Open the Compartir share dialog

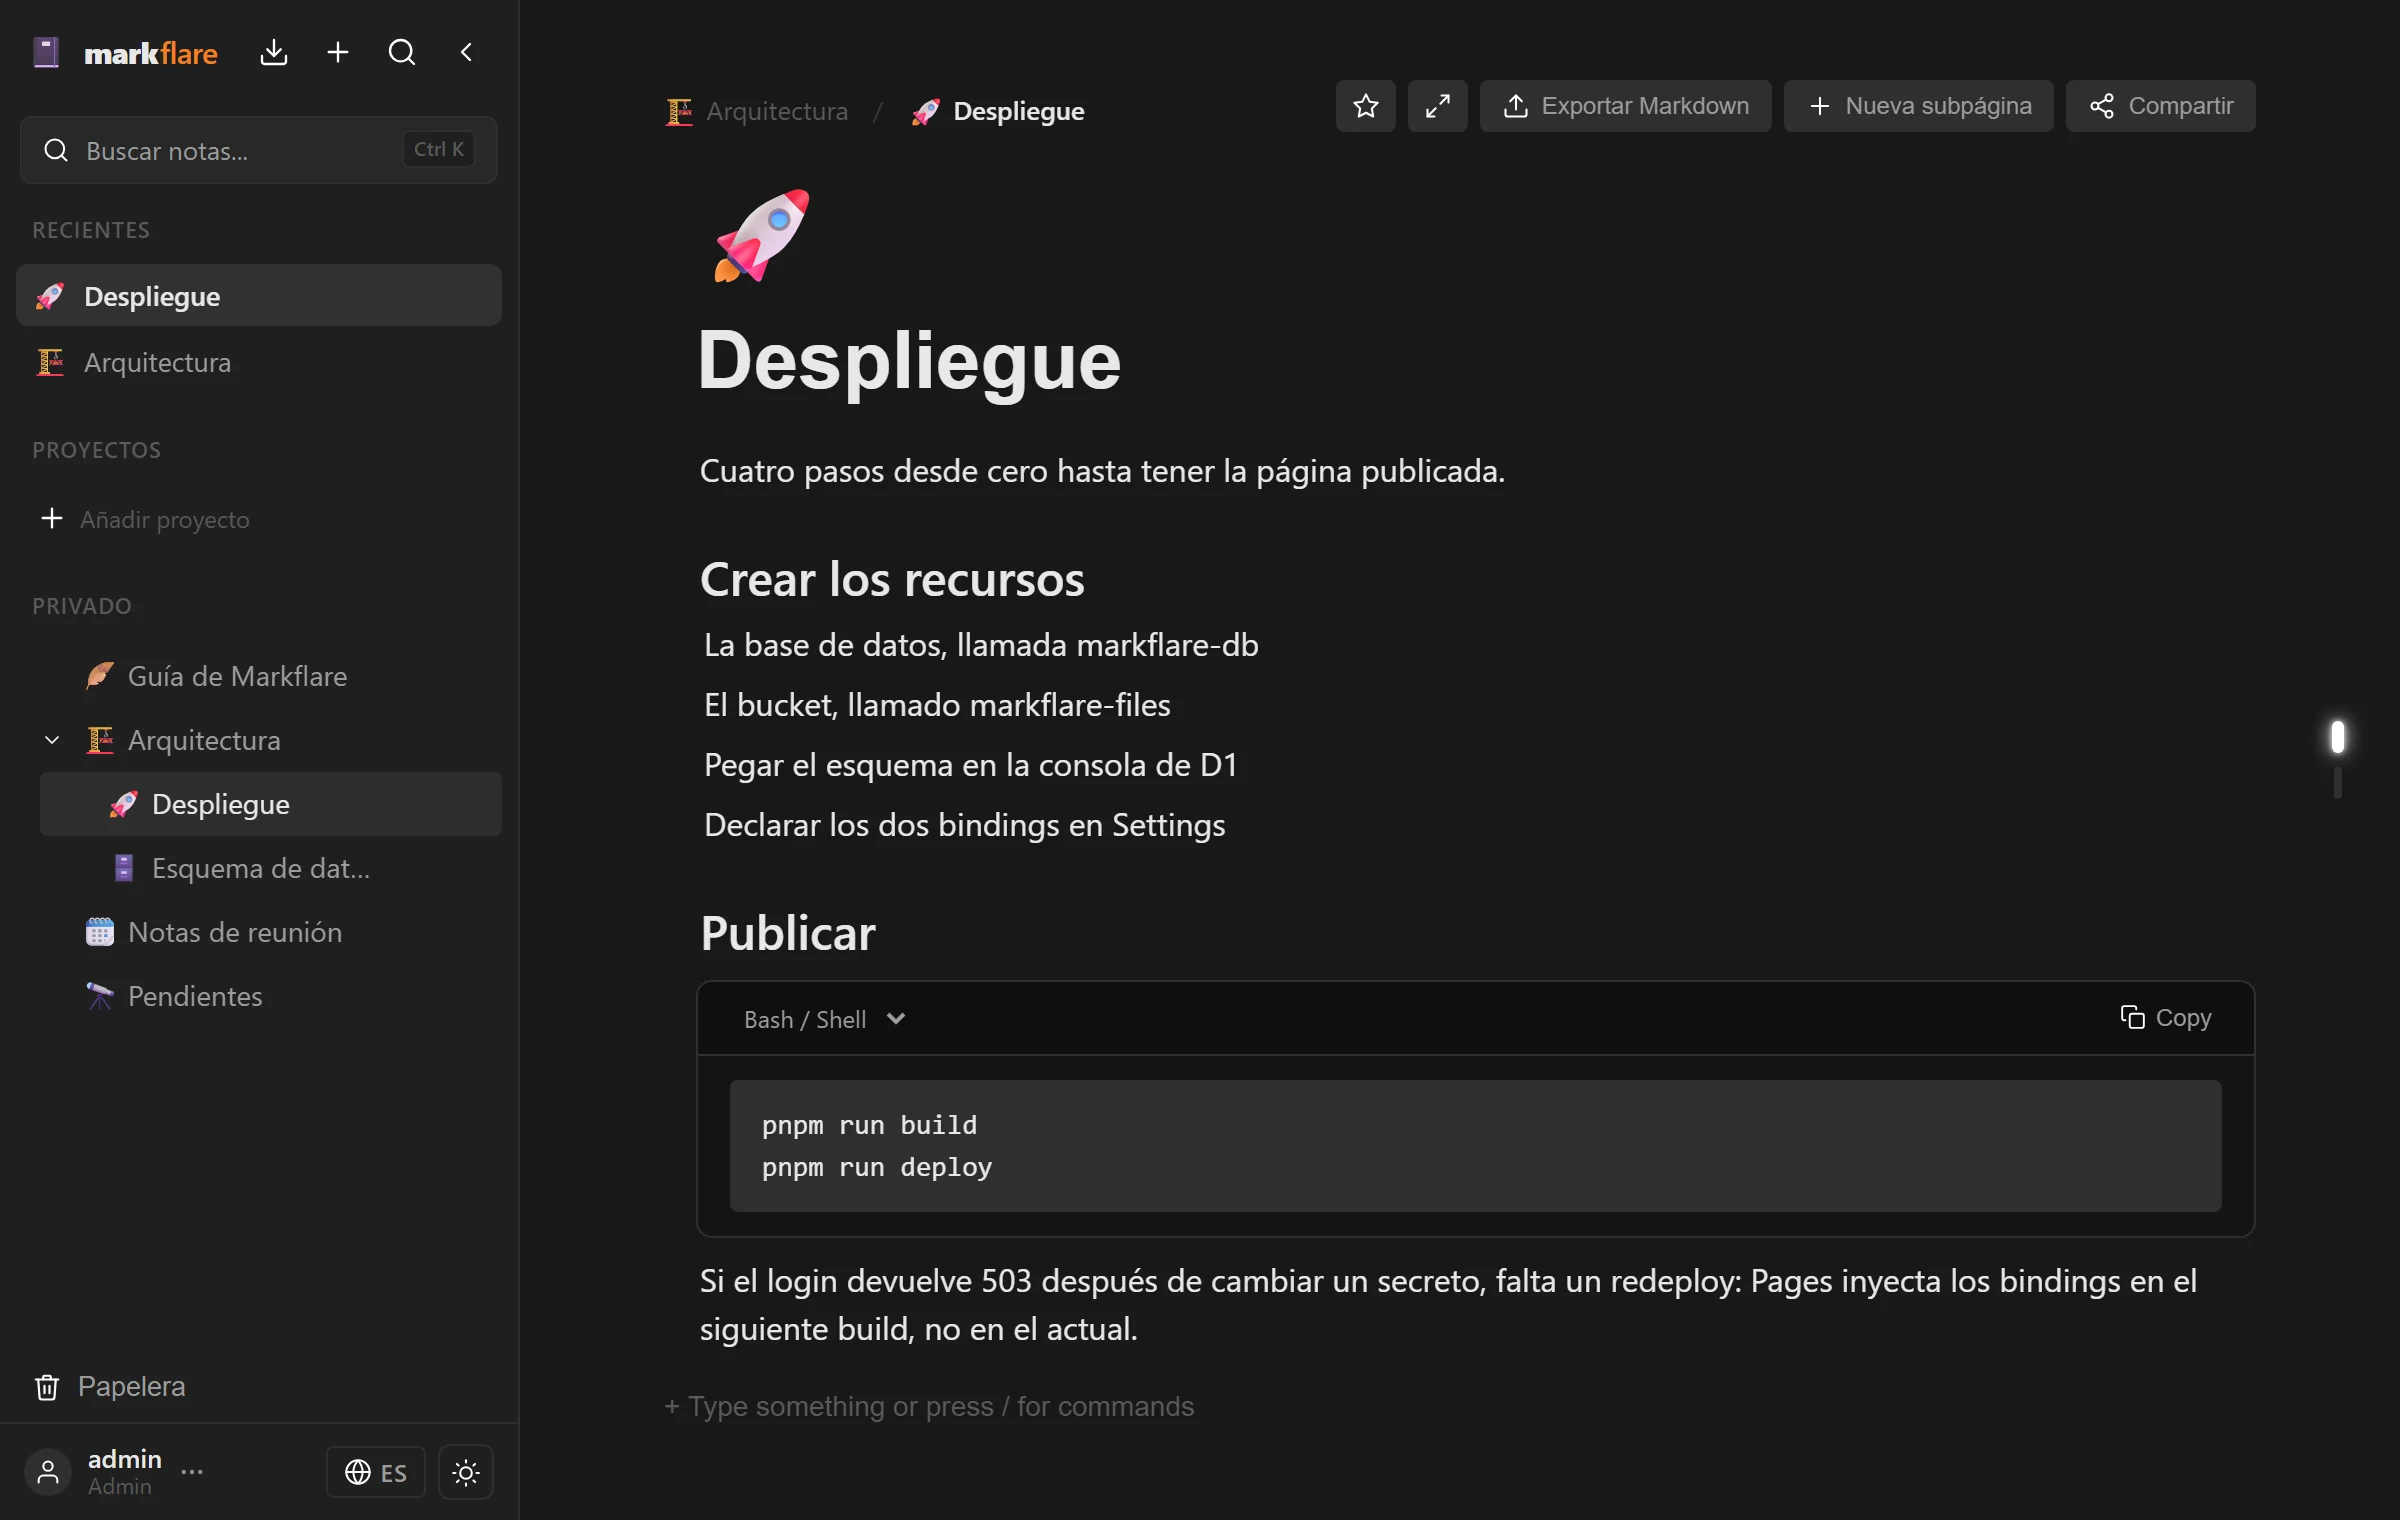tap(2161, 106)
